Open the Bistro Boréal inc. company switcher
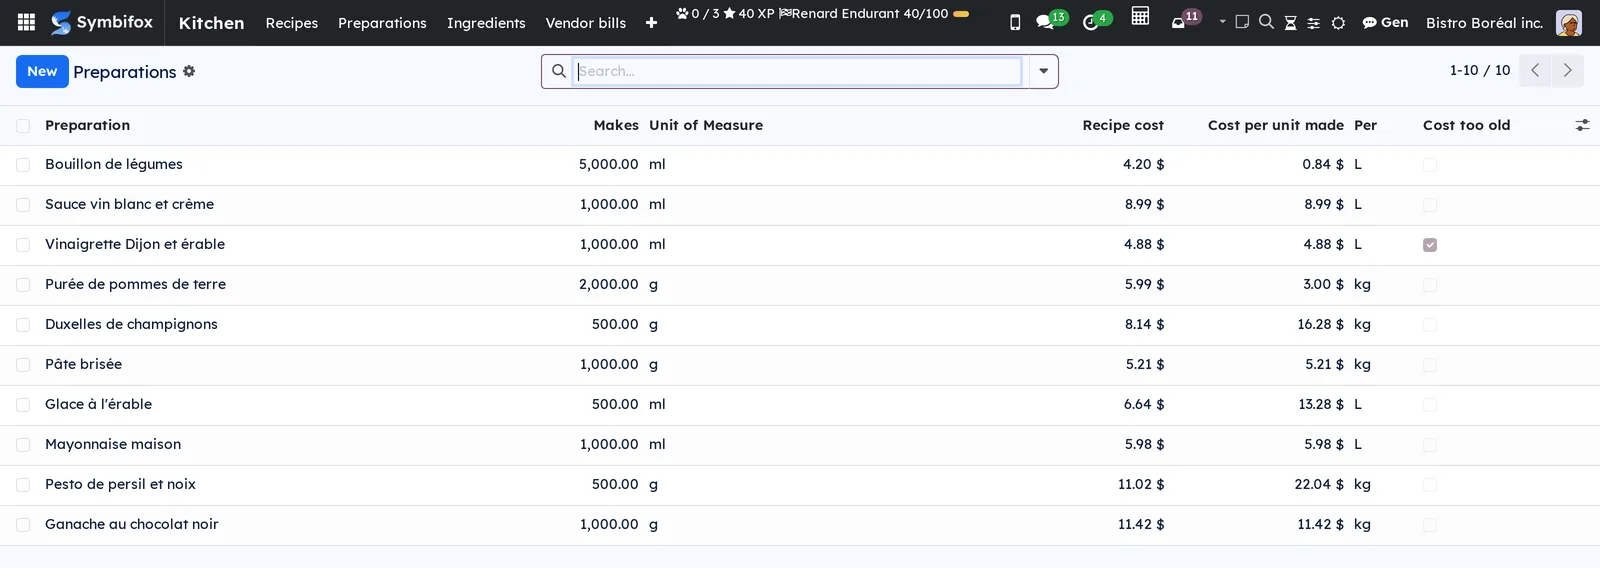This screenshot has width=1600, height=568. click(1484, 23)
